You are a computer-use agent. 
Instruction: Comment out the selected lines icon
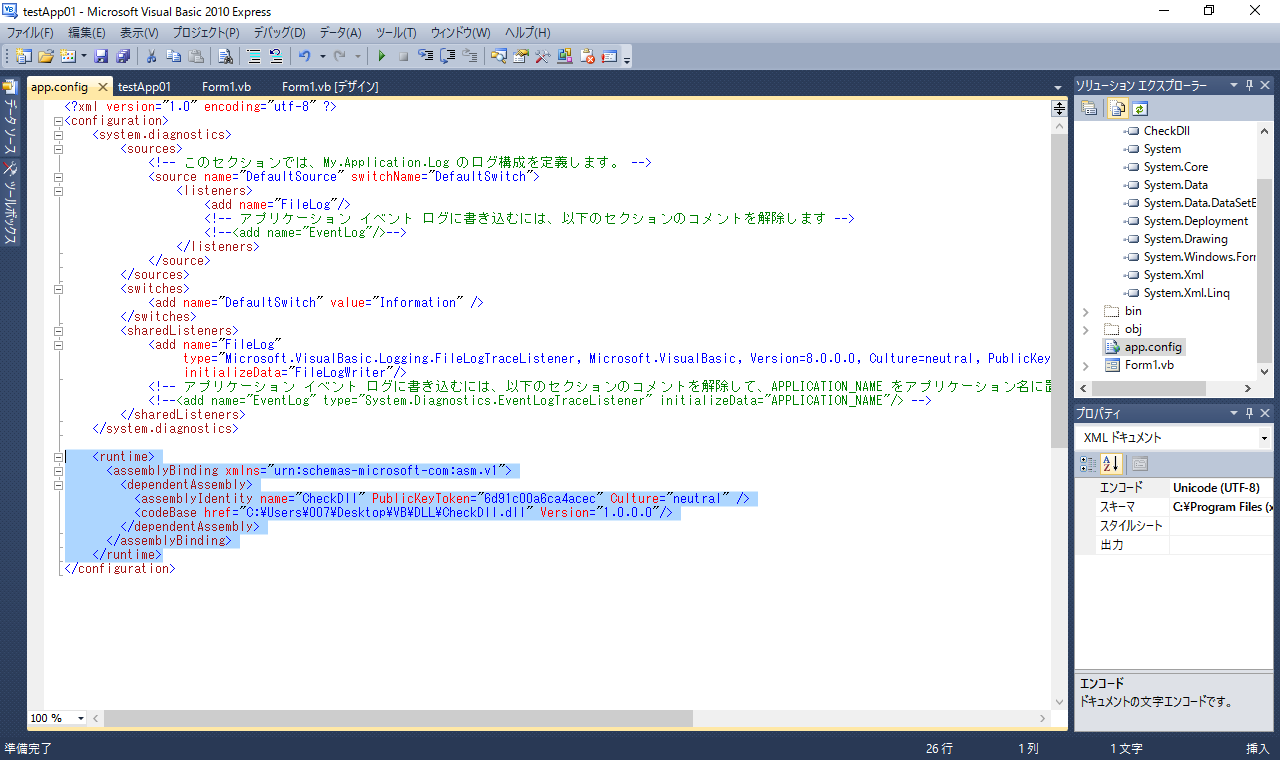[254, 56]
